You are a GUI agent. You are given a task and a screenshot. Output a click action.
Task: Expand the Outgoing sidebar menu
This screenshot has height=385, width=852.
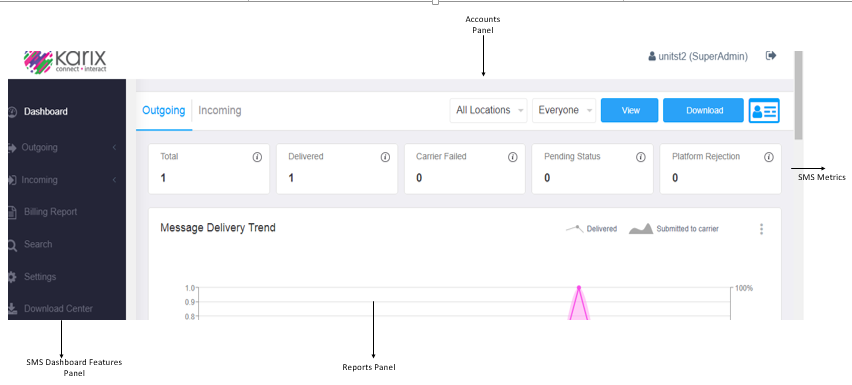[67, 147]
